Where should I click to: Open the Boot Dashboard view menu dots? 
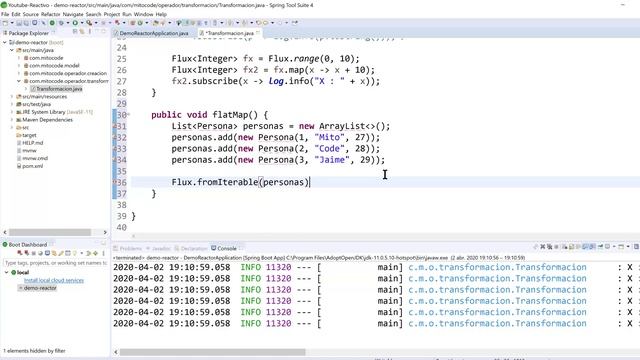click(x=103, y=253)
